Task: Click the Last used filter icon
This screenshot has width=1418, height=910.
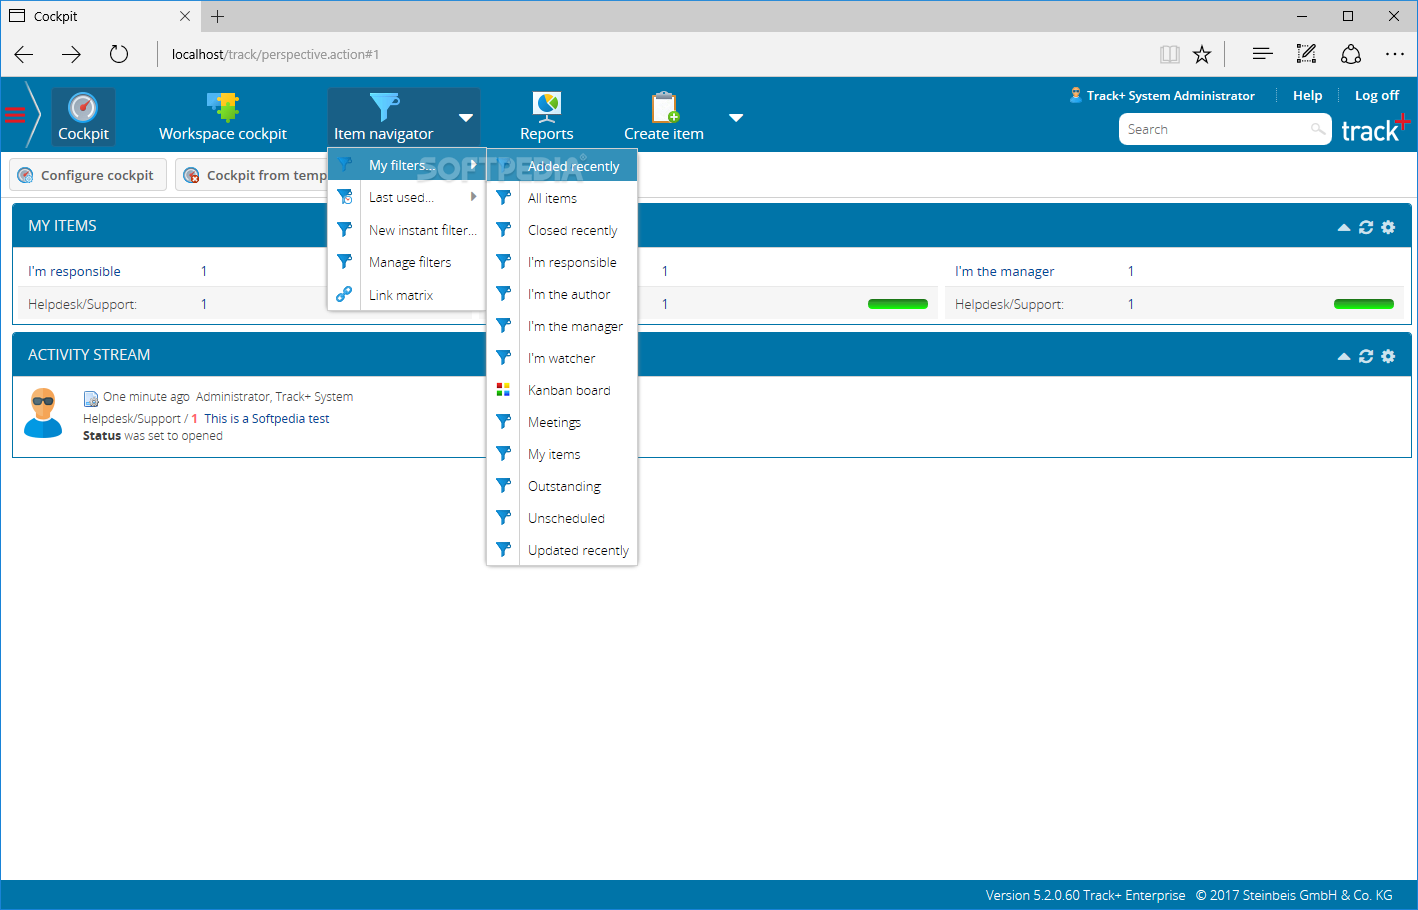Action: [x=344, y=197]
